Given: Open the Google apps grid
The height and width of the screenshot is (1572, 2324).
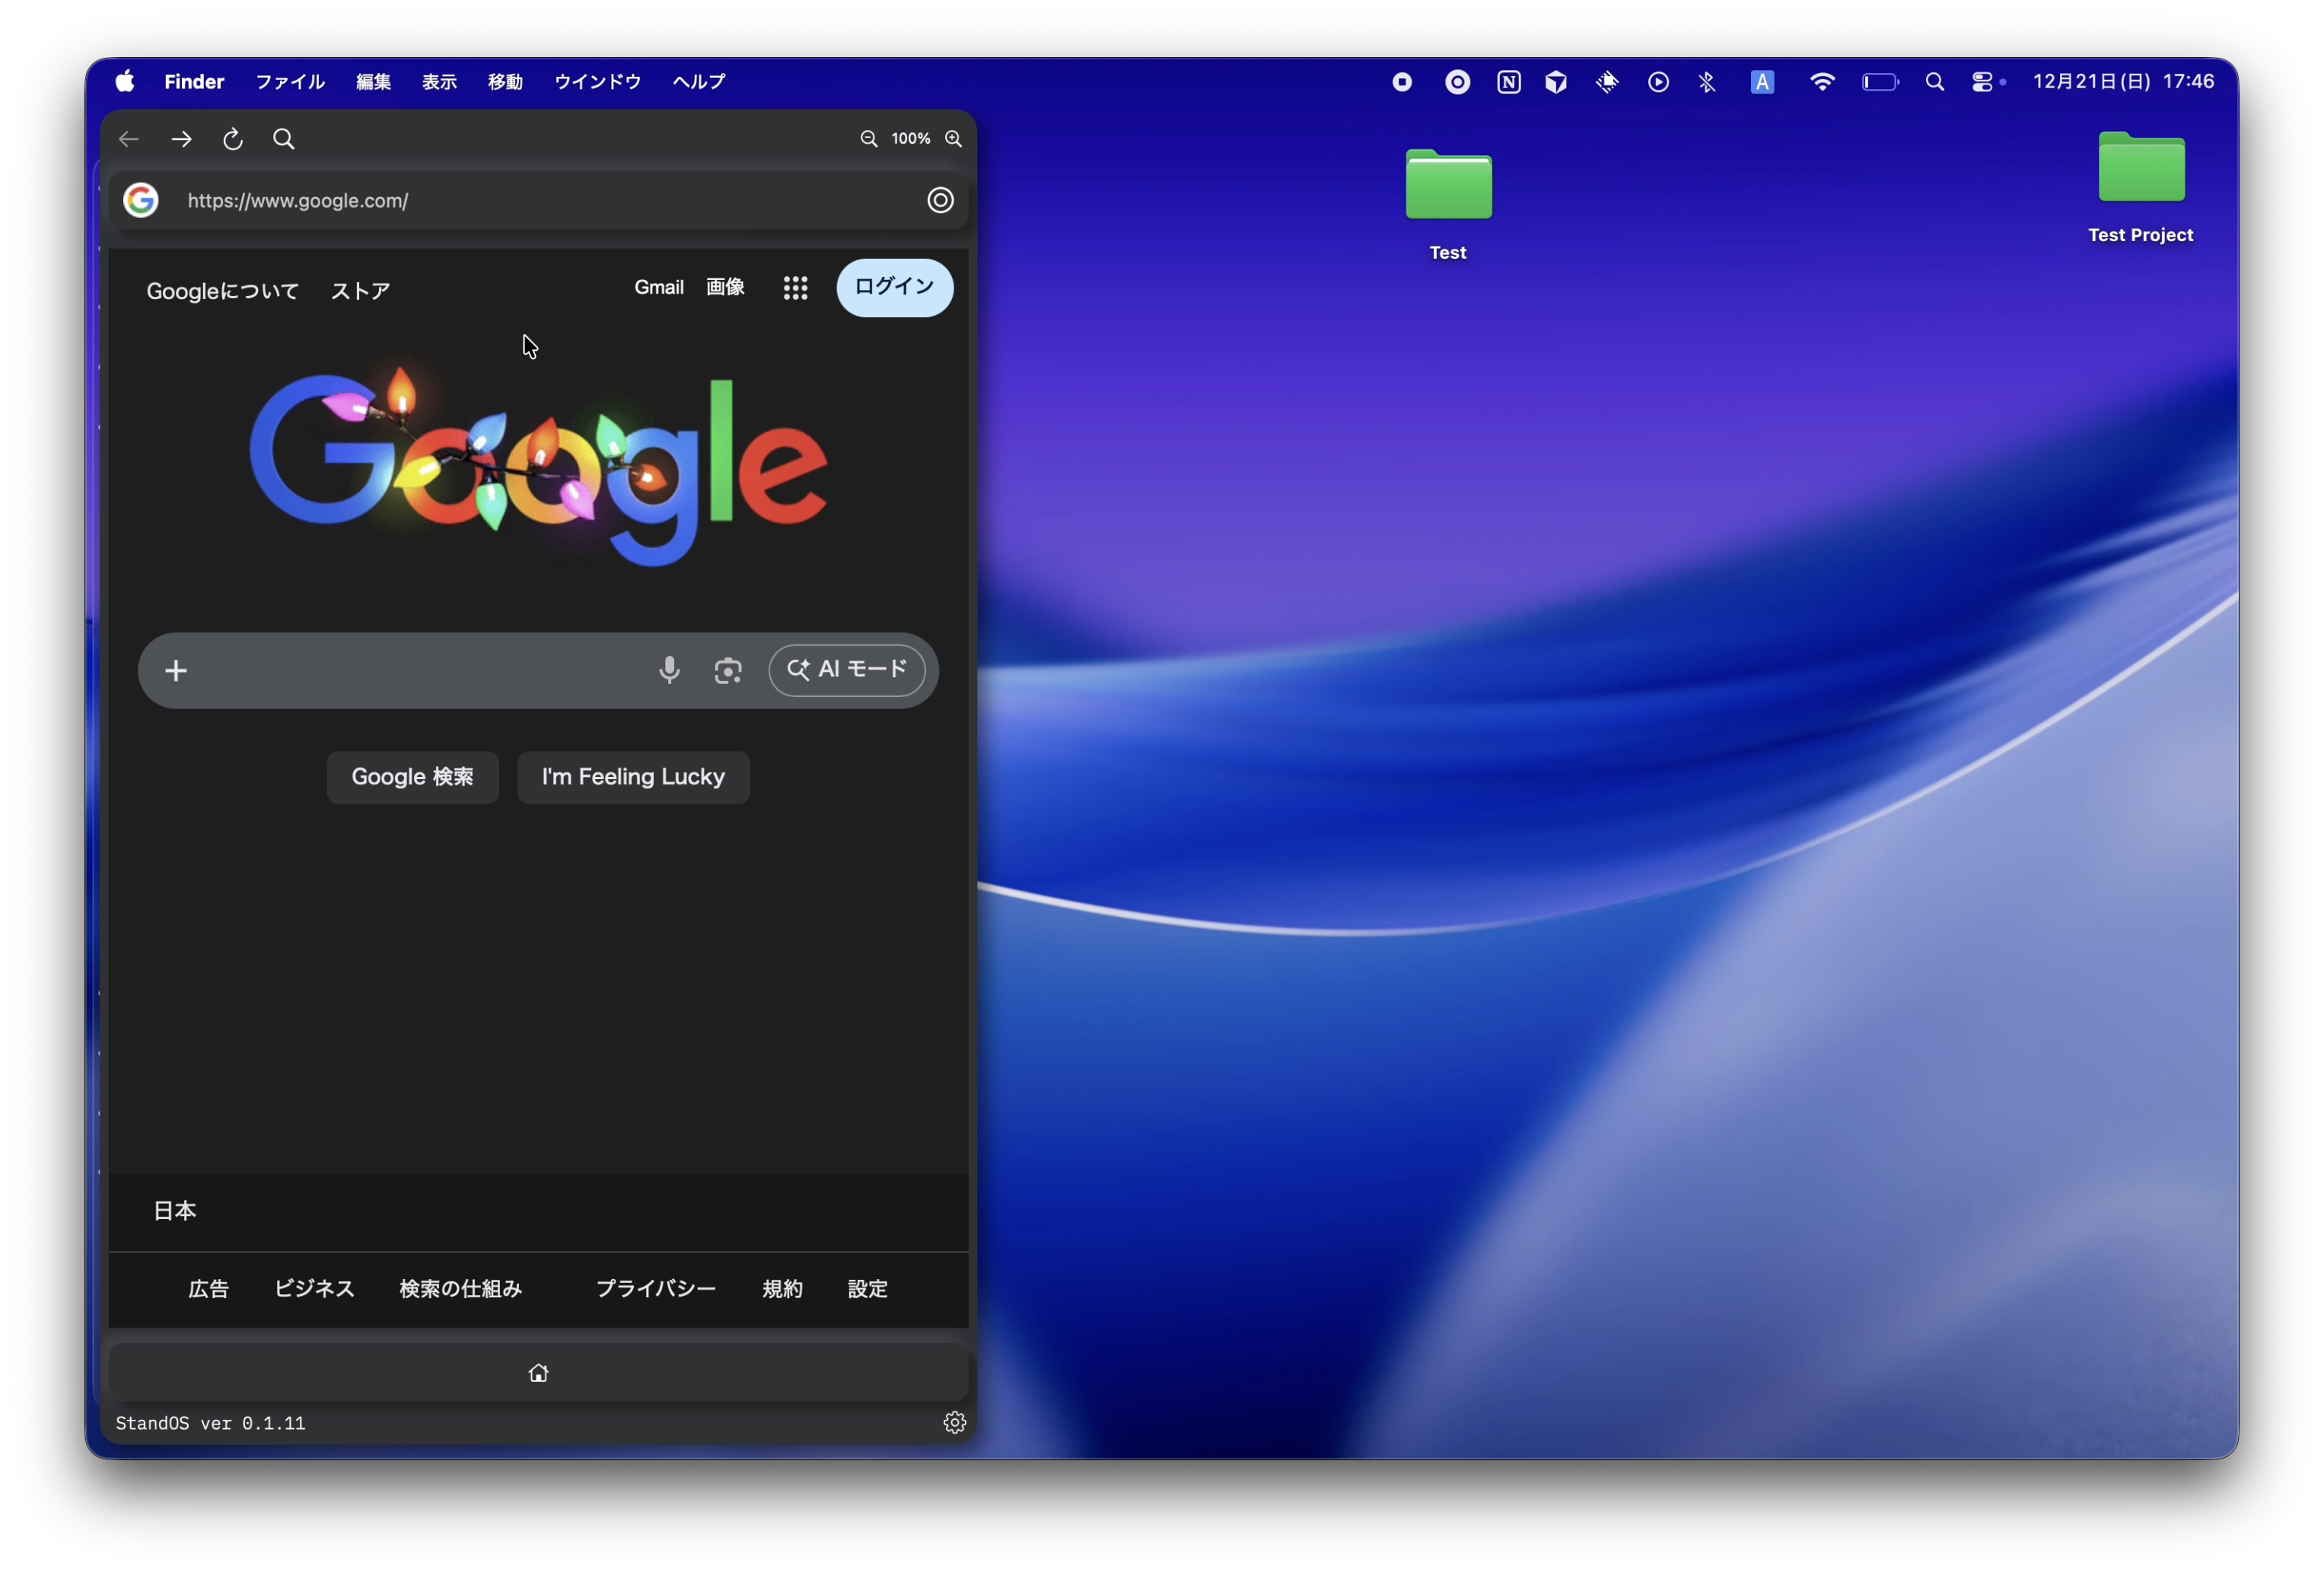Looking at the screenshot, I should 795,288.
